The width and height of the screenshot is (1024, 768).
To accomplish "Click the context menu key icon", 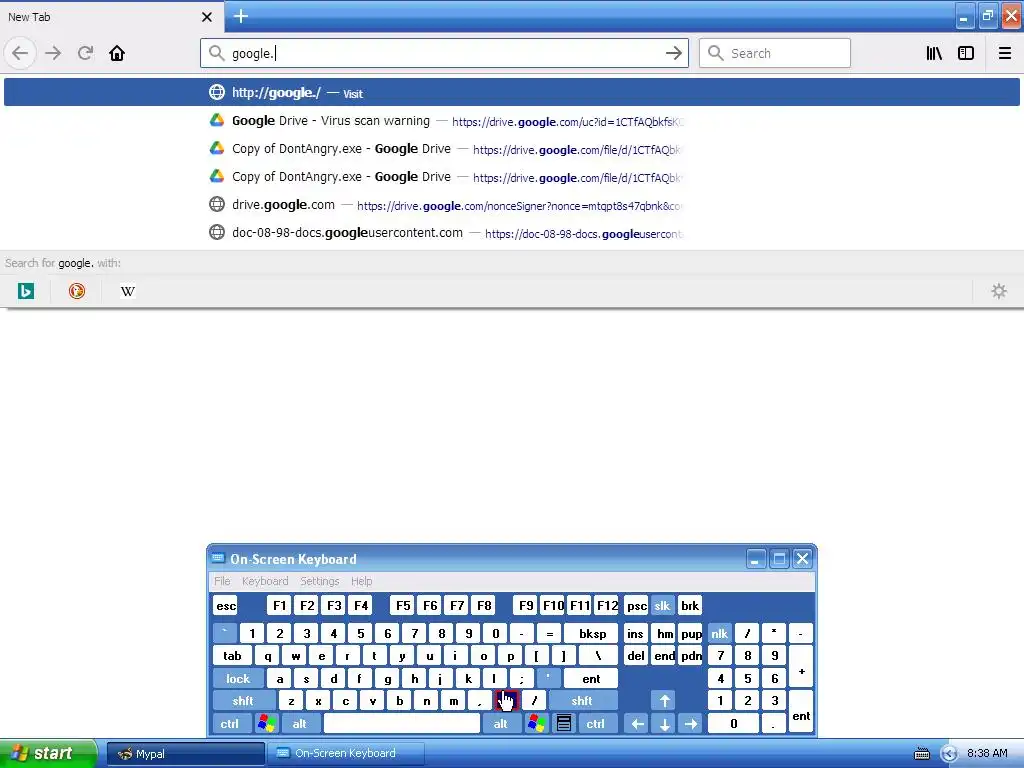I will coord(564,724).
